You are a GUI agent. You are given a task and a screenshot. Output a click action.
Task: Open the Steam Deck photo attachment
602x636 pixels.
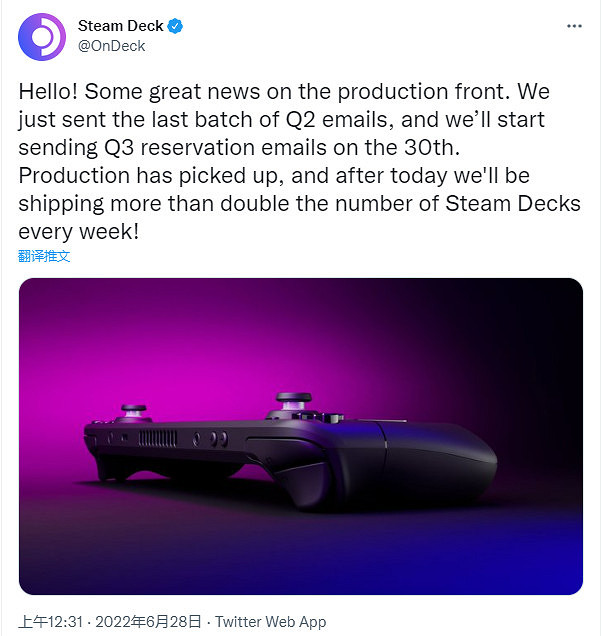(300, 436)
